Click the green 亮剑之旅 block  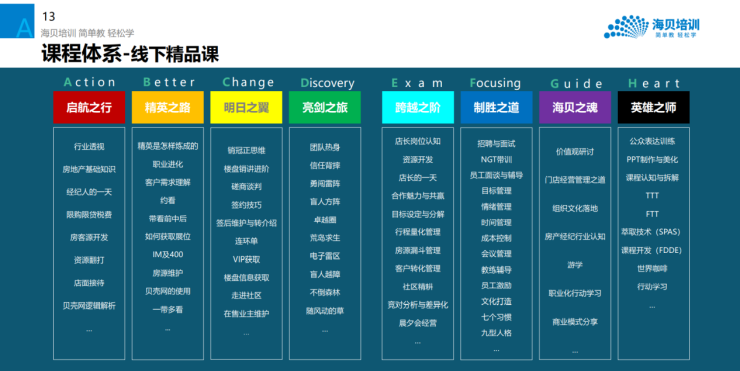pos(325,108)
